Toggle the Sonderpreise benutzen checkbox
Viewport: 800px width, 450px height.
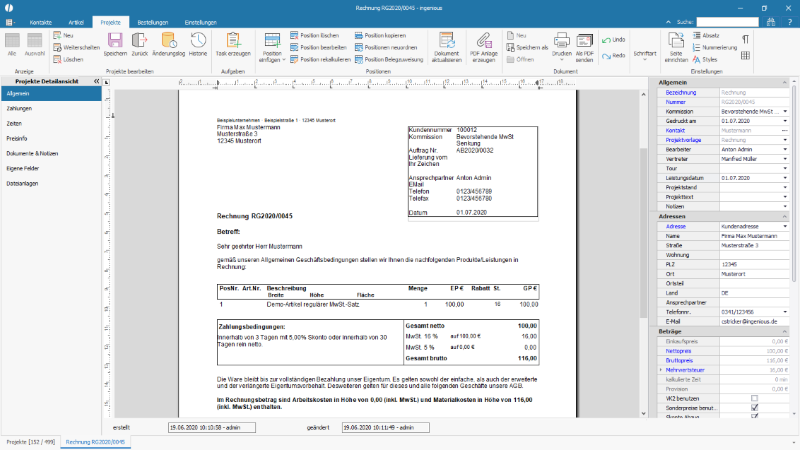[x=755, y=408]
